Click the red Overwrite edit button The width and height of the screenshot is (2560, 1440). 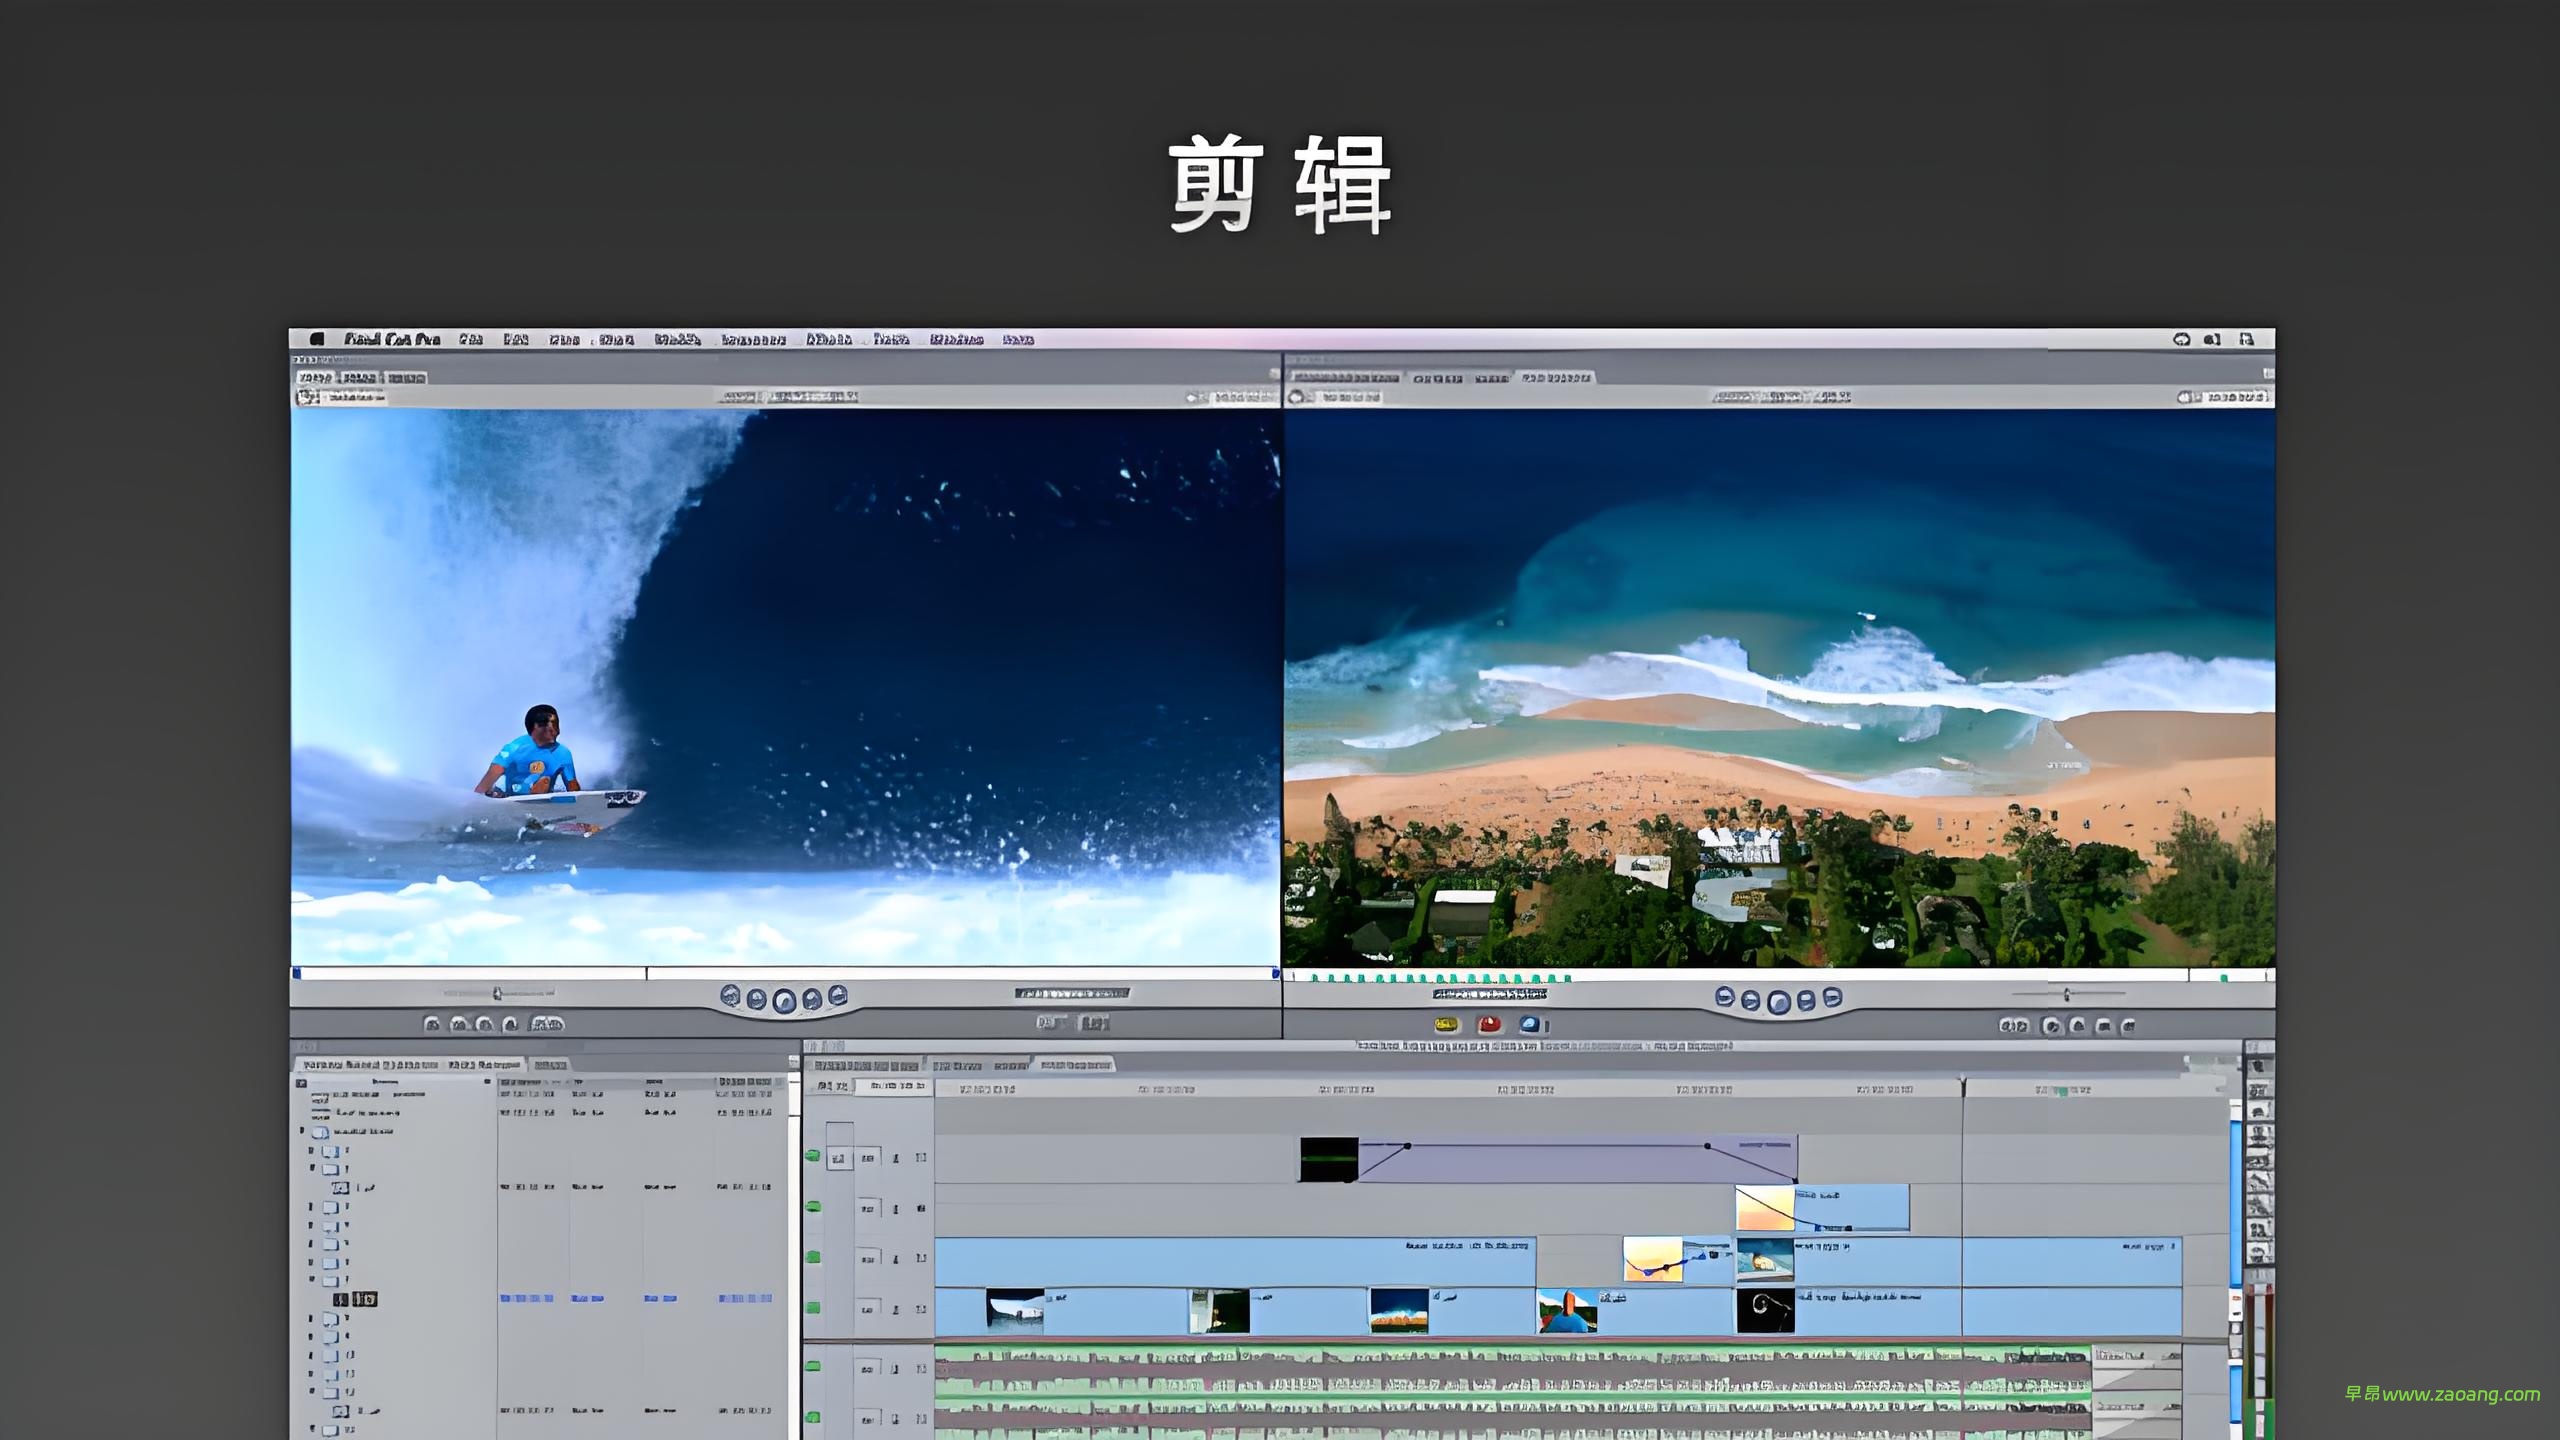[1489, 1025]
